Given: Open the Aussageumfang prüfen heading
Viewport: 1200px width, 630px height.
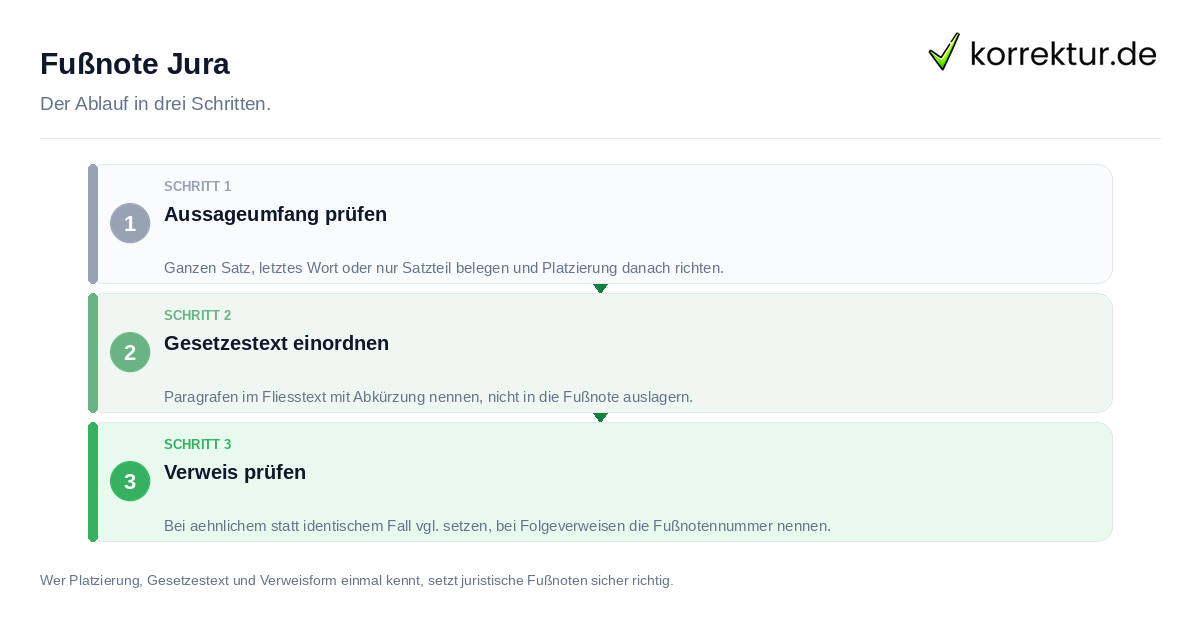Looking at the screenshot, I should click(275, 214).
